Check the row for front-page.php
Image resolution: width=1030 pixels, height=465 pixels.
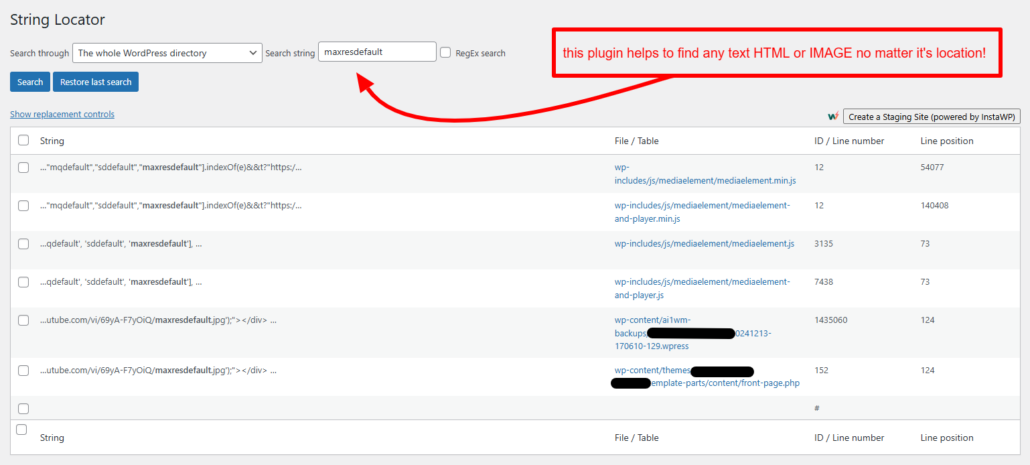tap(24, 370)
